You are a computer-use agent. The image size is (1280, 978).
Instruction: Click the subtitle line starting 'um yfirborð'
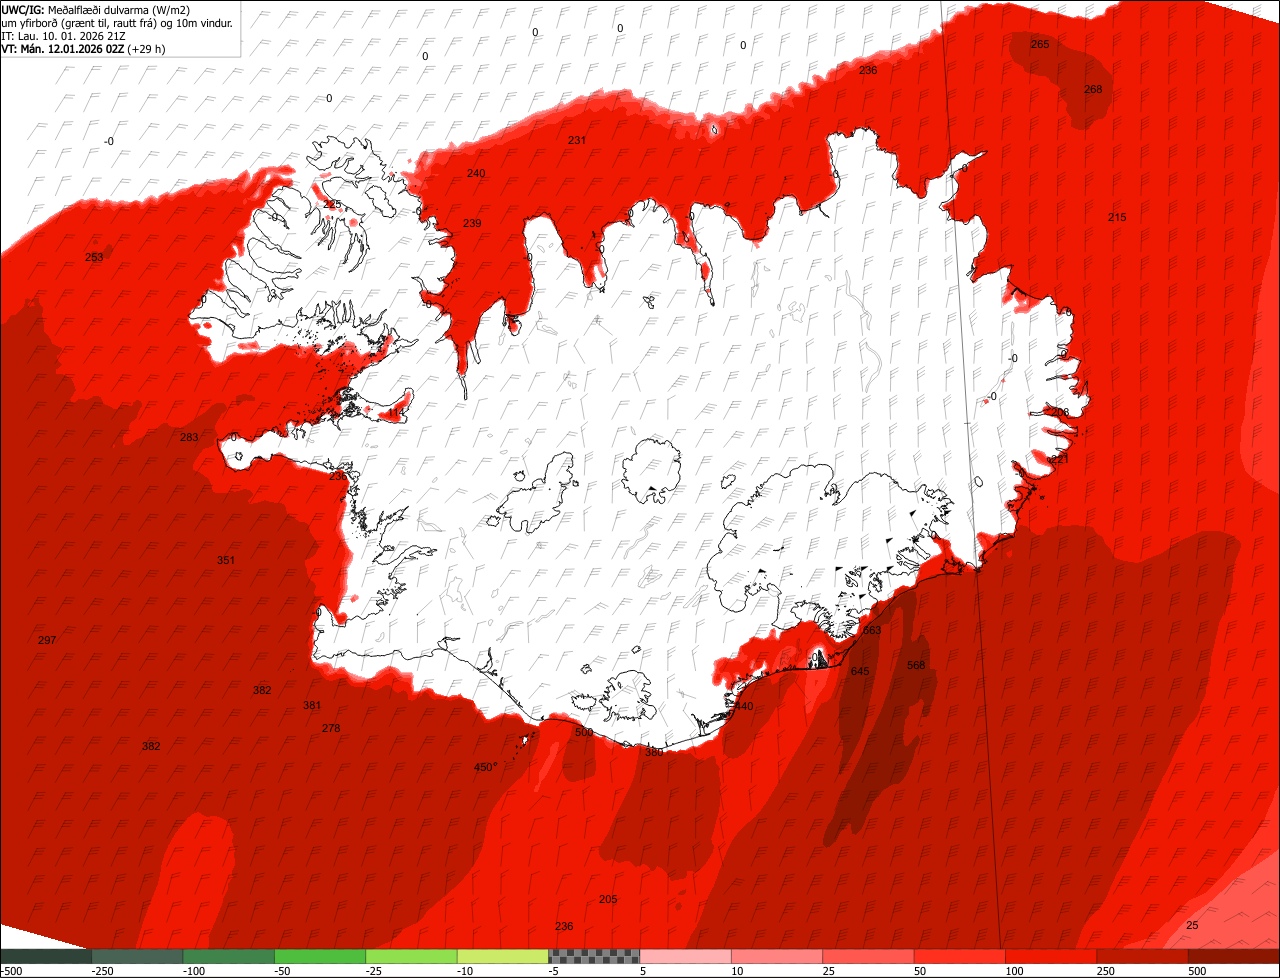coord(118,22)
